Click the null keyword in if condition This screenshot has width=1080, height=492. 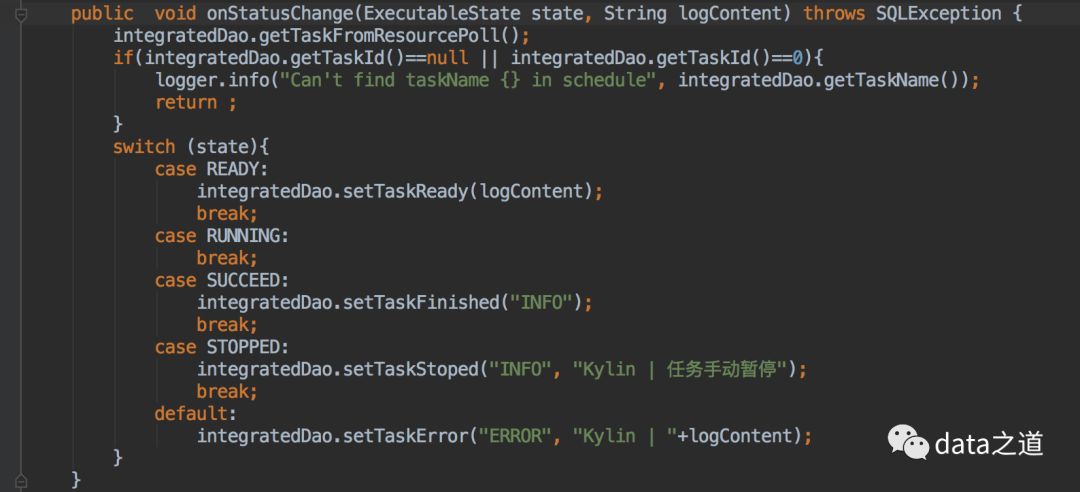447,59
